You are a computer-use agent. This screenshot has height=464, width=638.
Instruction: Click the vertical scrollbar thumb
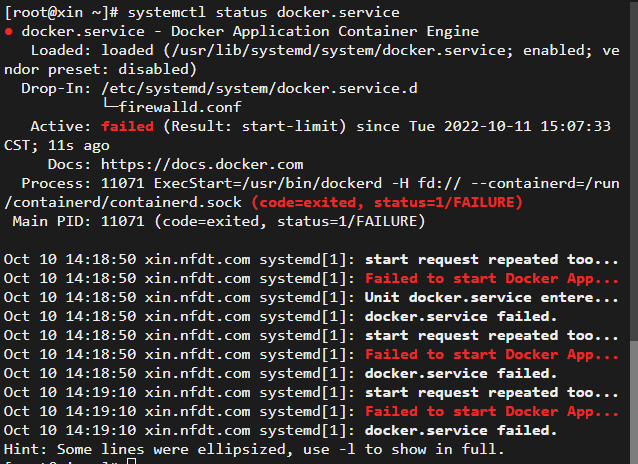[634, 401]
